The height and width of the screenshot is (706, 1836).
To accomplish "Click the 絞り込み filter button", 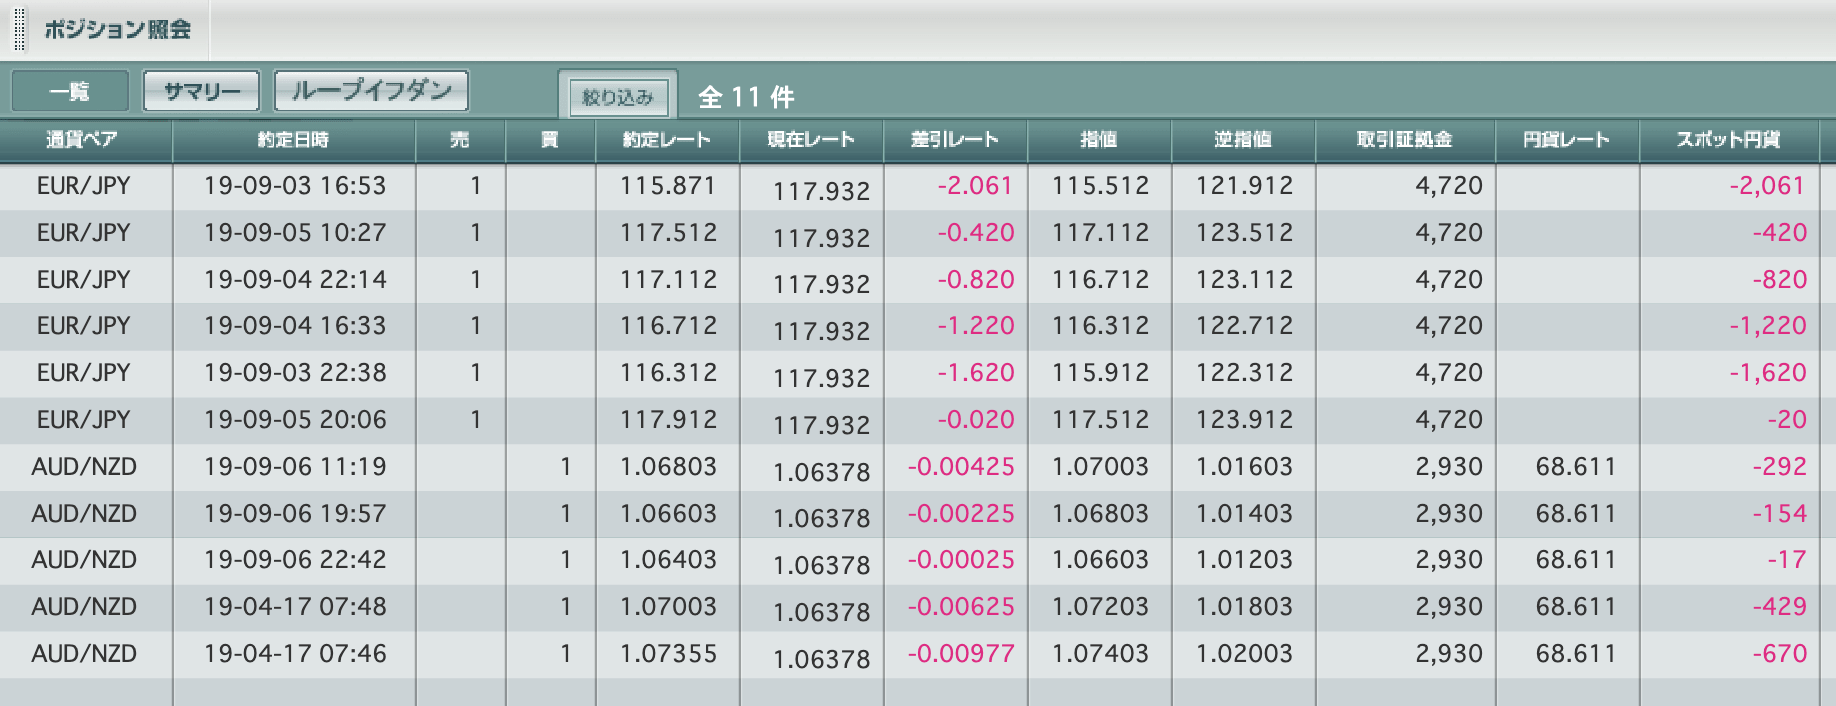I will point(617,97).
